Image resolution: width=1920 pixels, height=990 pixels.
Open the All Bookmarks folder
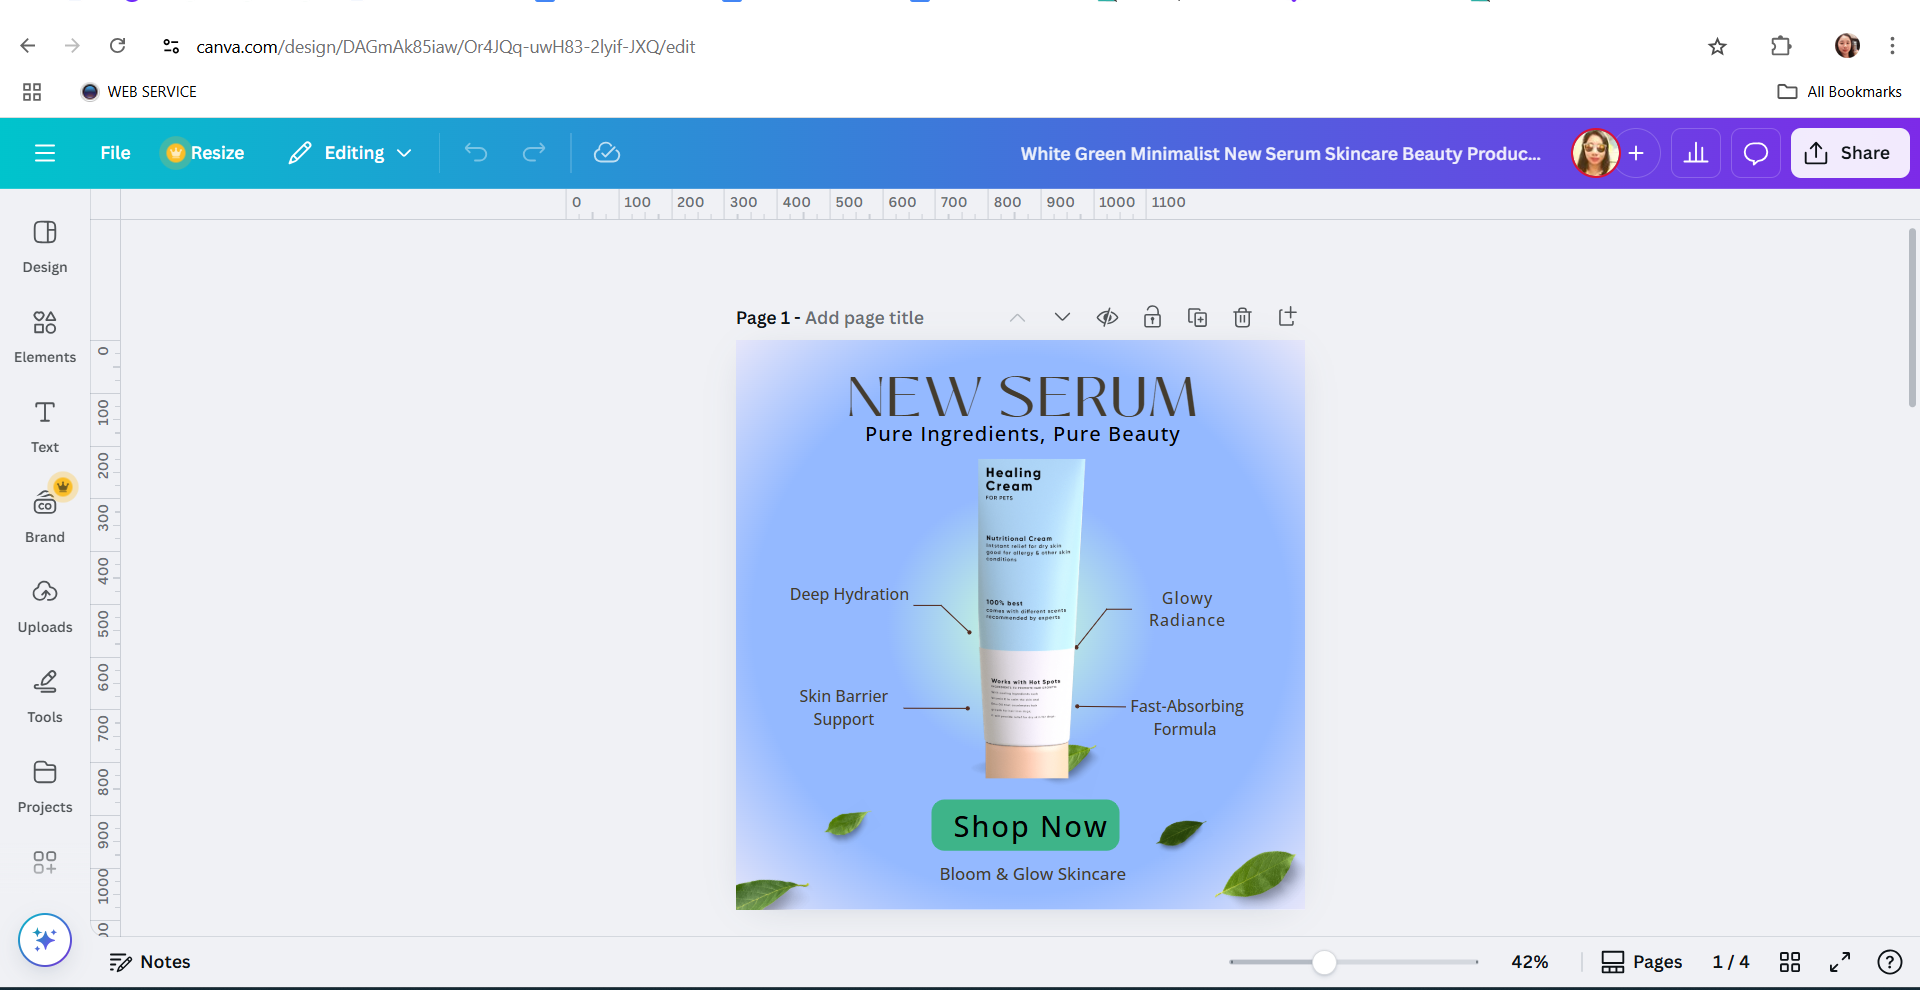[x=1839, y=92]
